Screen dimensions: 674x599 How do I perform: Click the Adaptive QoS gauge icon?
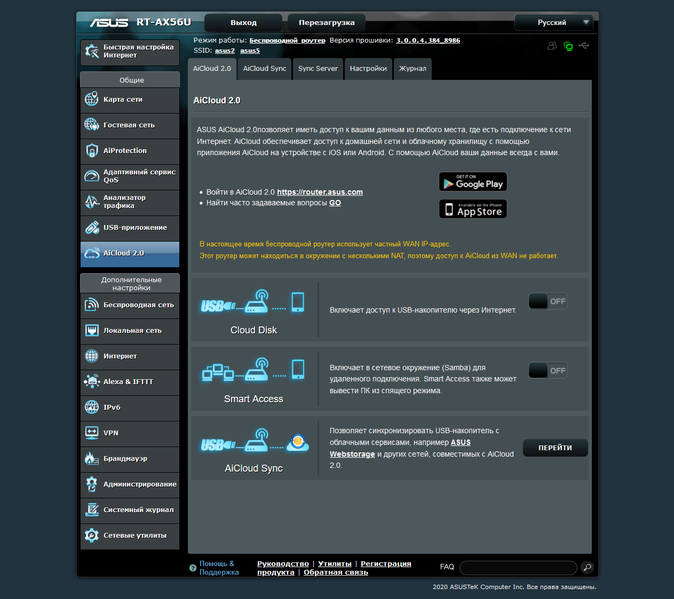pyautogui.click(x=92, y=176)
